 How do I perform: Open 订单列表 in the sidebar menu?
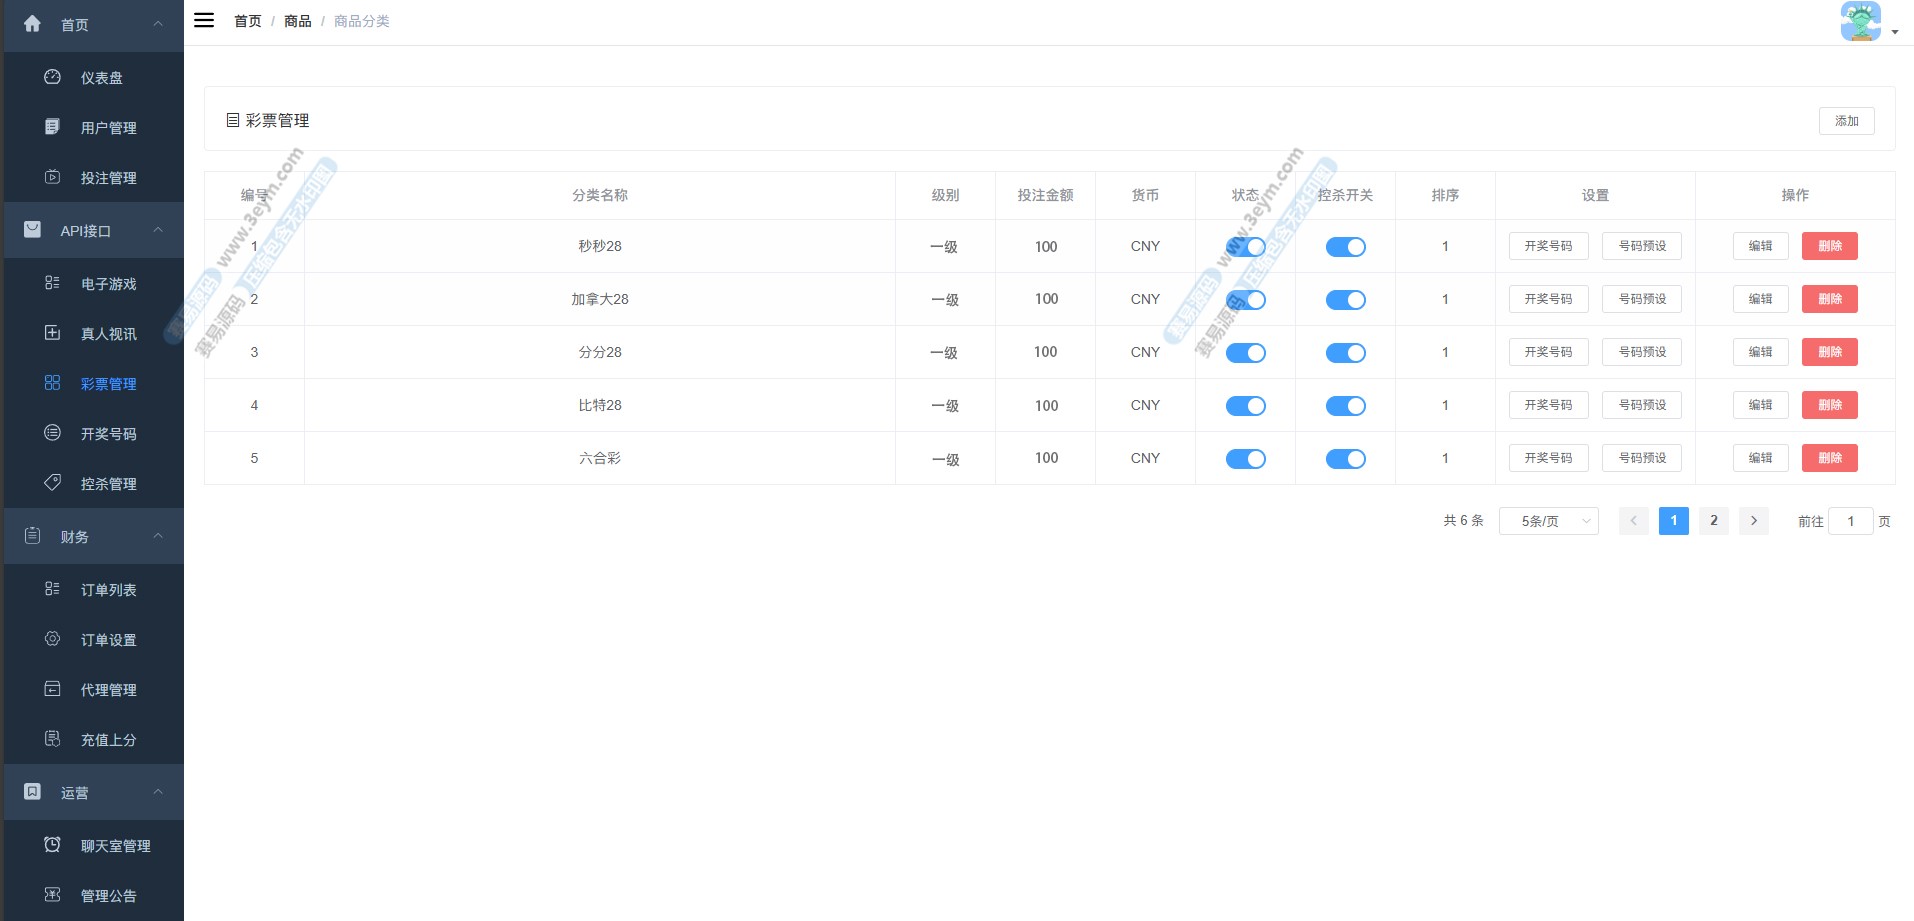click(x=108, y=590)
